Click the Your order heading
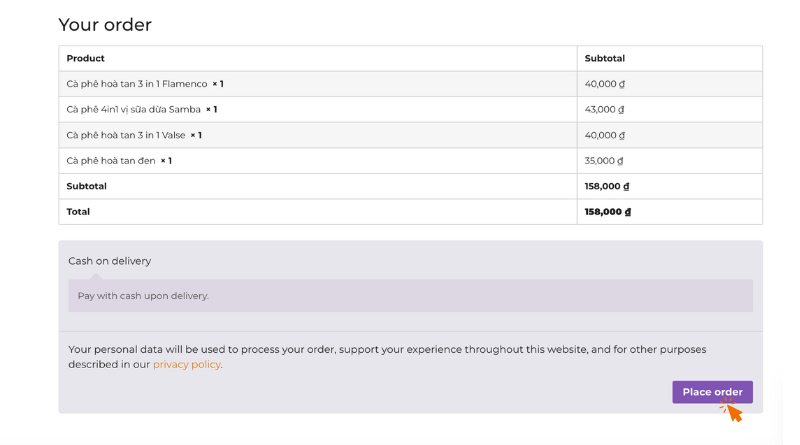Image resolution: width=800 pixels, height=445 pixels. point(105,24)
